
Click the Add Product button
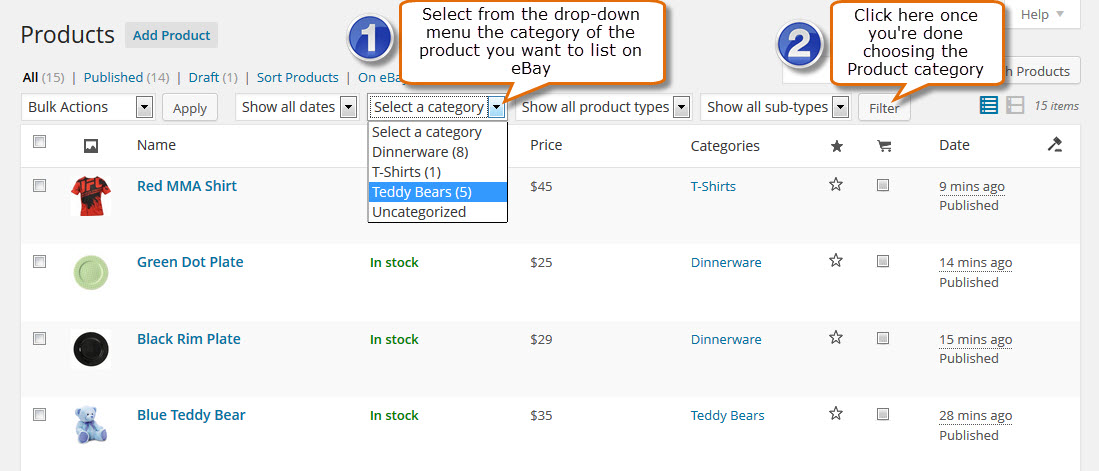[x=172, y=35]
